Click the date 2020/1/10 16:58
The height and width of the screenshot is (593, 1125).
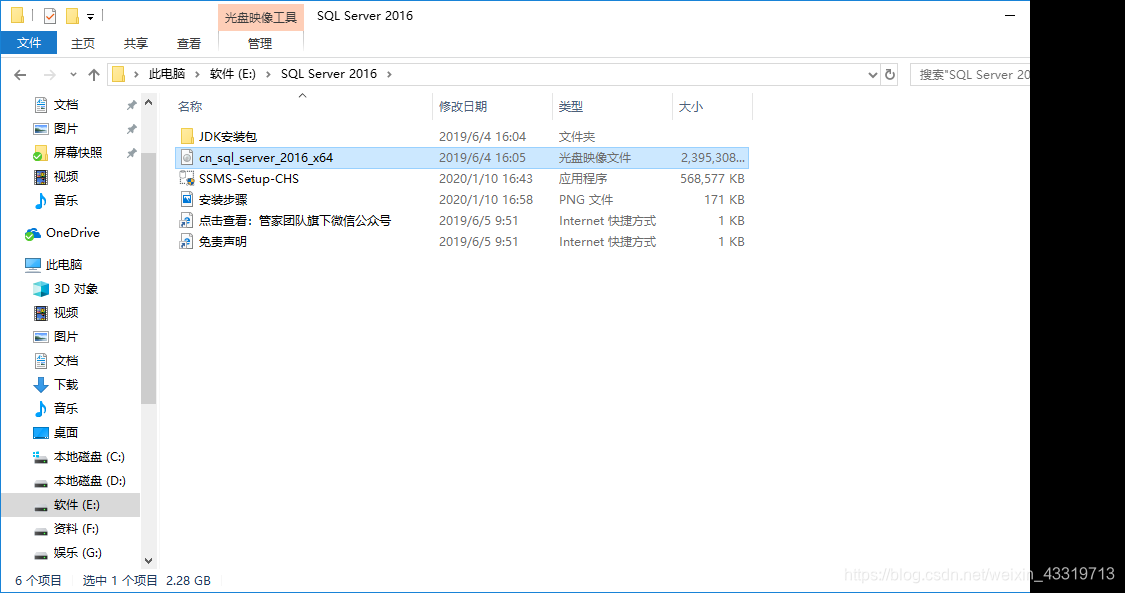(486, 199)
